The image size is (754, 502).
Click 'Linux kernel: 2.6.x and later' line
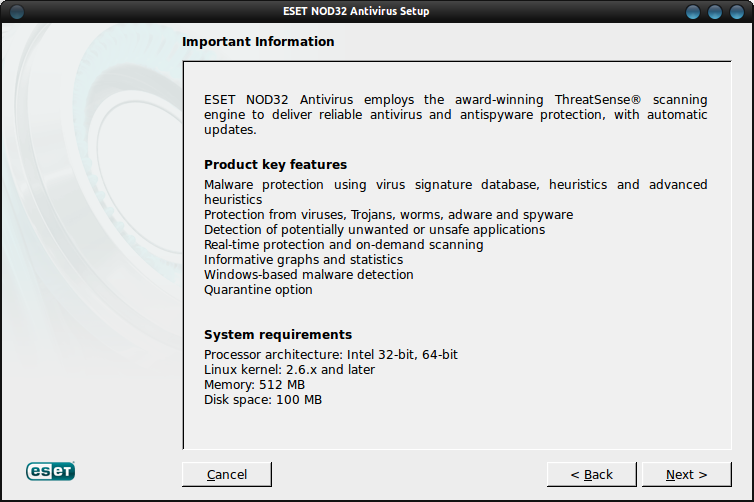(x=289, y=370)
